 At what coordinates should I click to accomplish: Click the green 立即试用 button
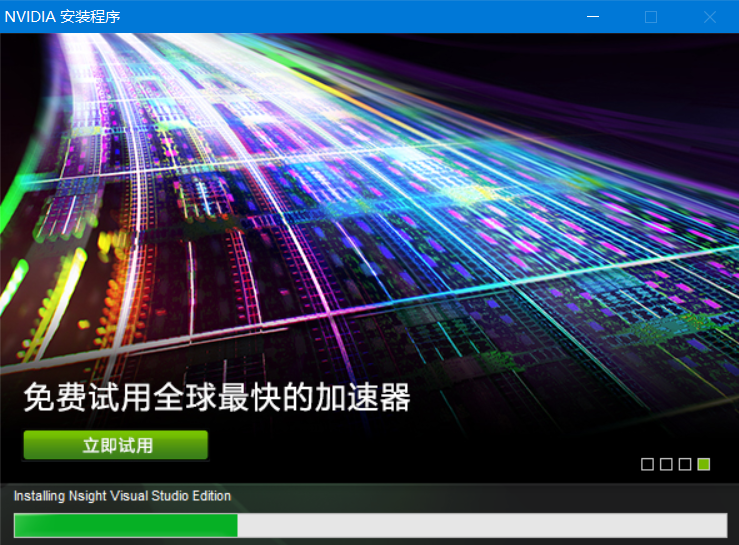[x=115, y=445]
